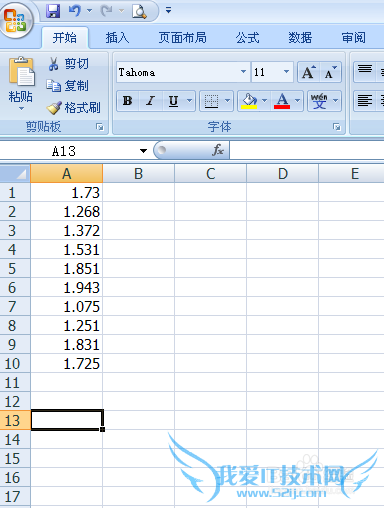Viewport: 384px width, 508px height.
Task: Click the select-all corner triangle
Action: pyautogui.click(x=15, y=173)
